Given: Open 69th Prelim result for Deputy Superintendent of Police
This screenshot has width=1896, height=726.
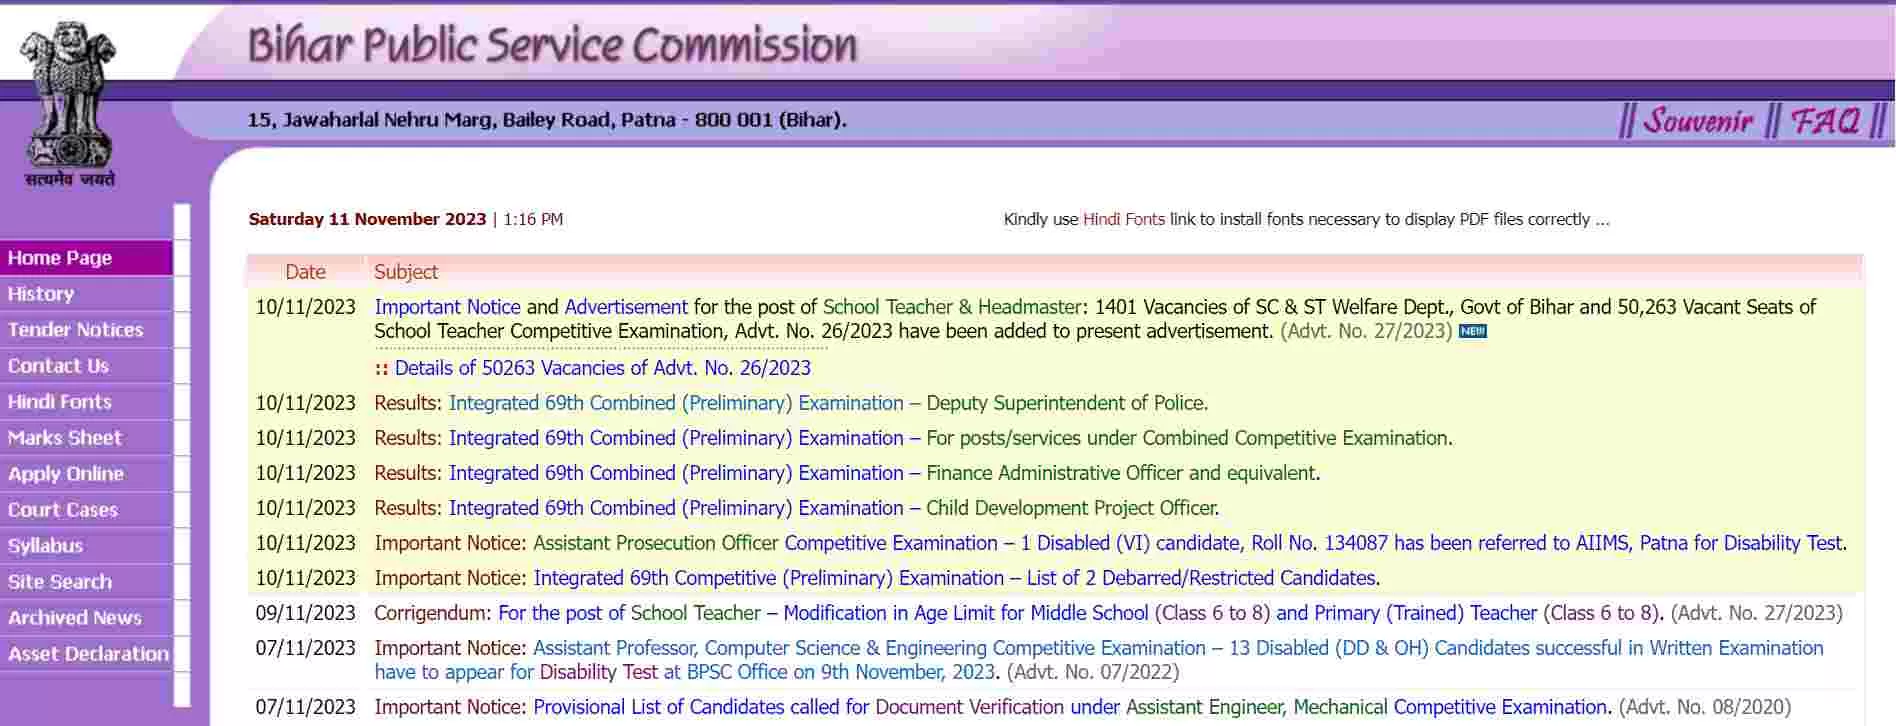Looking at the screenshot, I should (828, 403).
